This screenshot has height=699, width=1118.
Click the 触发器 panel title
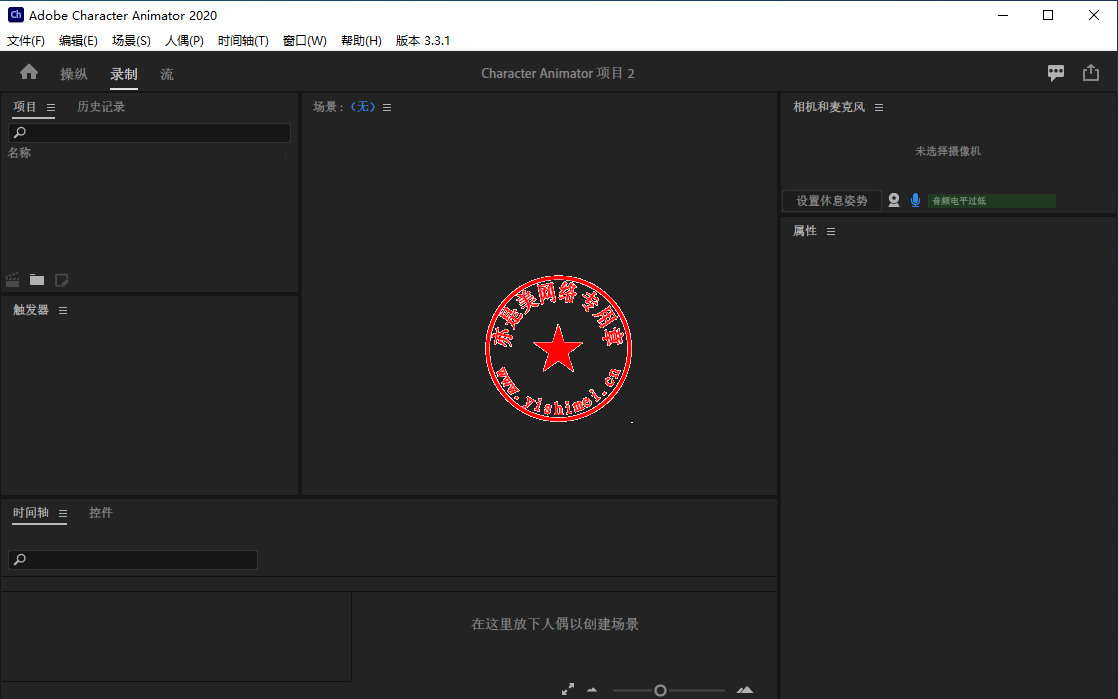pos(31,310)
